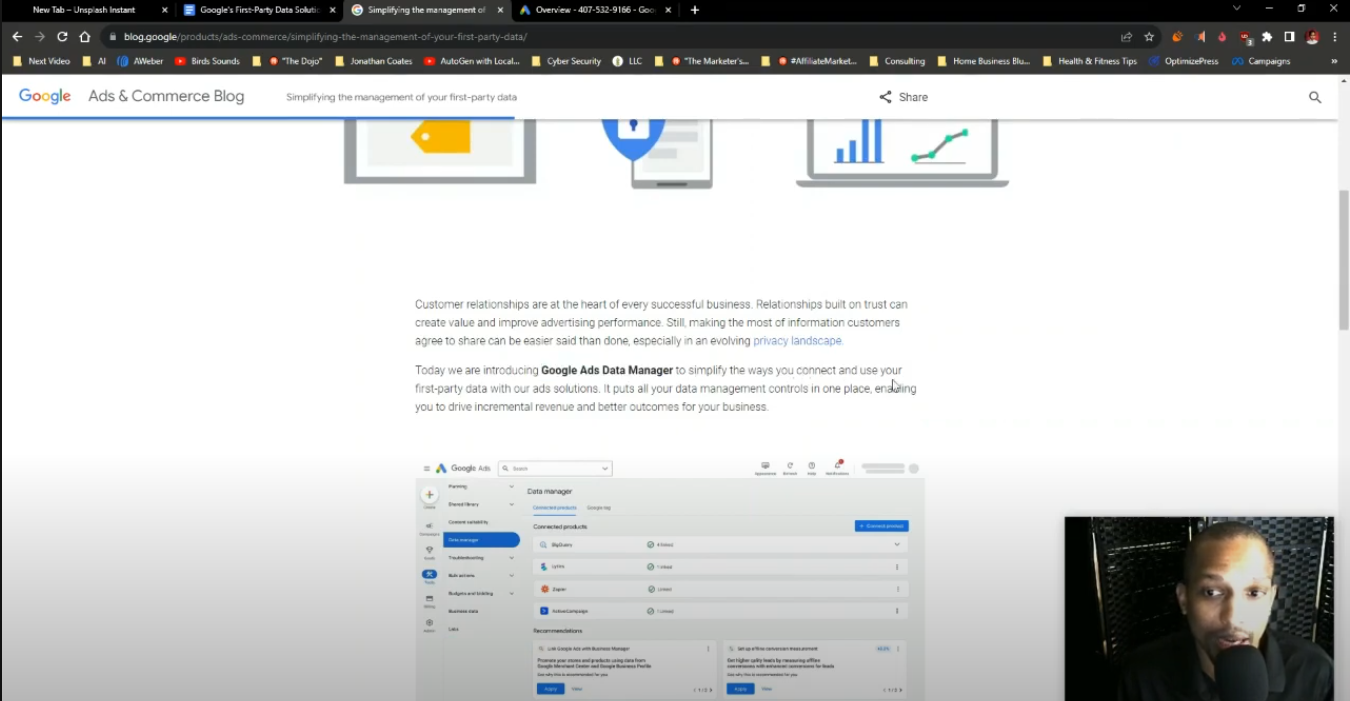The height and width of the screenshot is (701, 1350).
Task: Click the Chrome profile avatar
Action: (1311, 36)
